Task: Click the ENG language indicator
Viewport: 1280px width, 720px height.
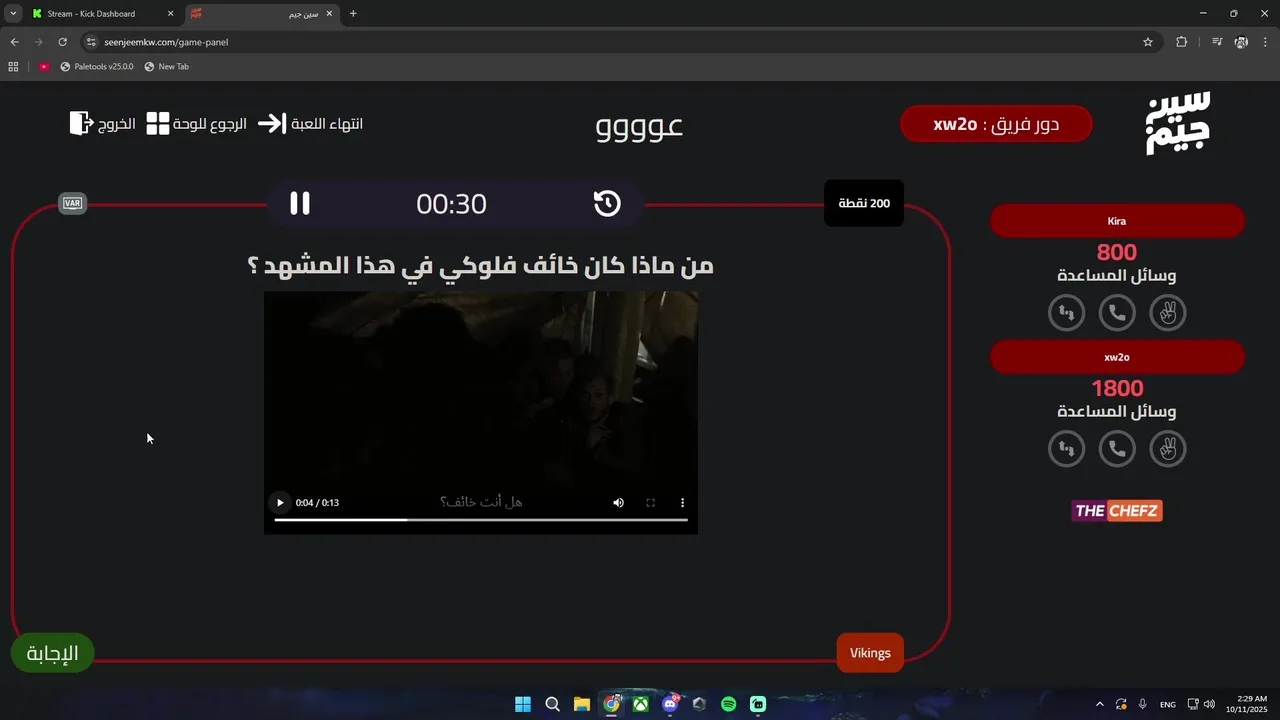Action: pyautogui.click(x=1167, y=704)
